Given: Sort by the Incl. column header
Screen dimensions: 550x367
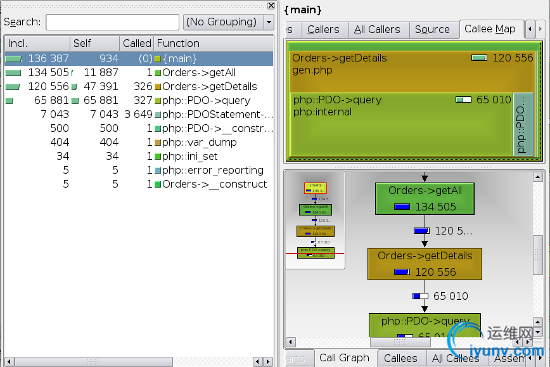Looking at the screenshot, I should 37,43.
